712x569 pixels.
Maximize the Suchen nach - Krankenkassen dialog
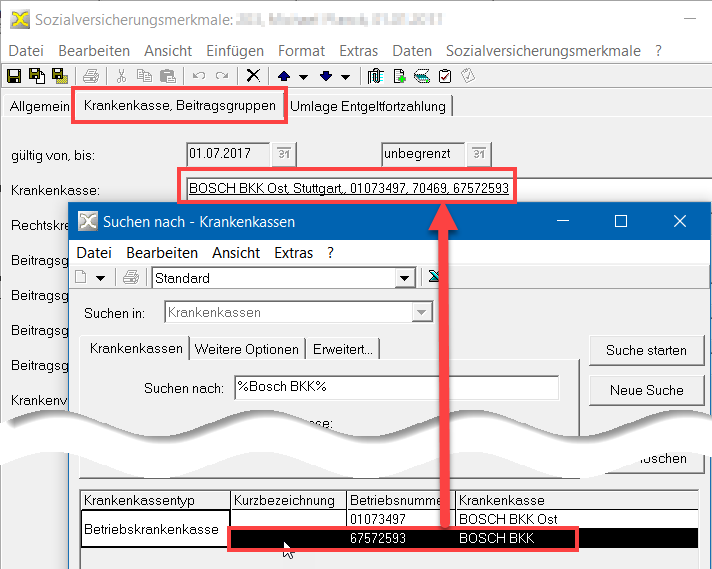[x=621, y=221]
